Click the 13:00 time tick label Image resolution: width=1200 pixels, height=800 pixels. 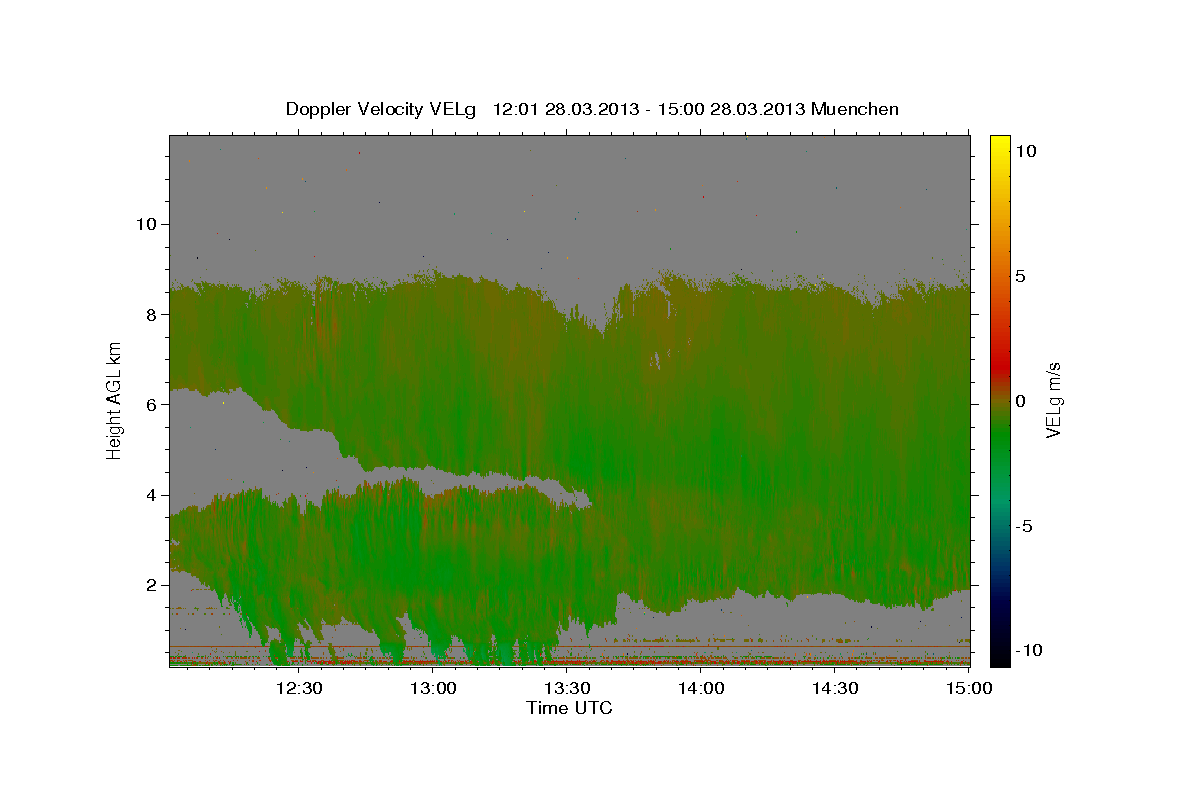[433, 688]
